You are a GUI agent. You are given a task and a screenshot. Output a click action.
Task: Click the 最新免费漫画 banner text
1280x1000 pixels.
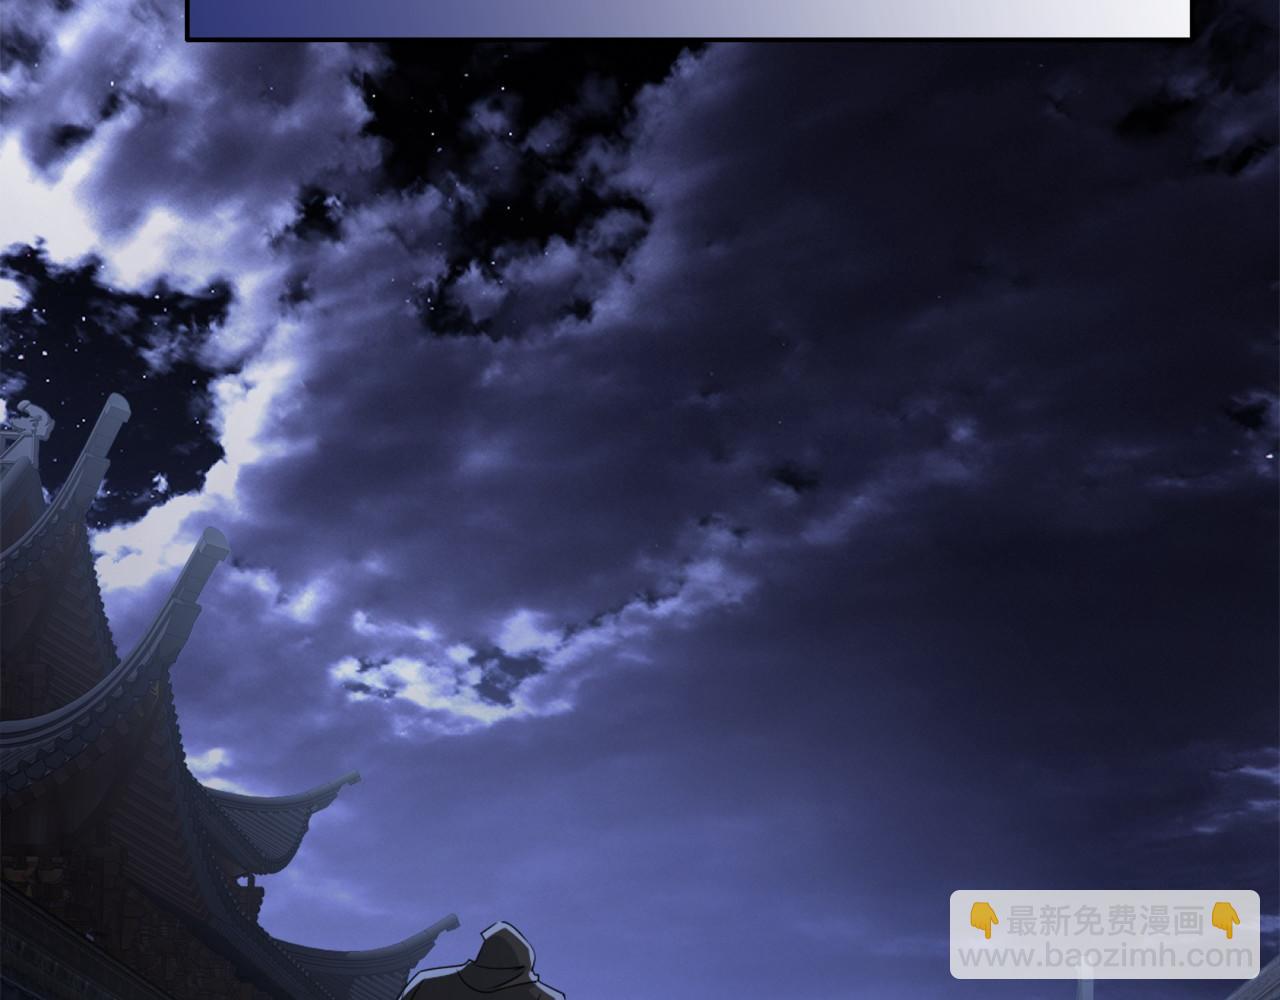tap(1105, 921)
